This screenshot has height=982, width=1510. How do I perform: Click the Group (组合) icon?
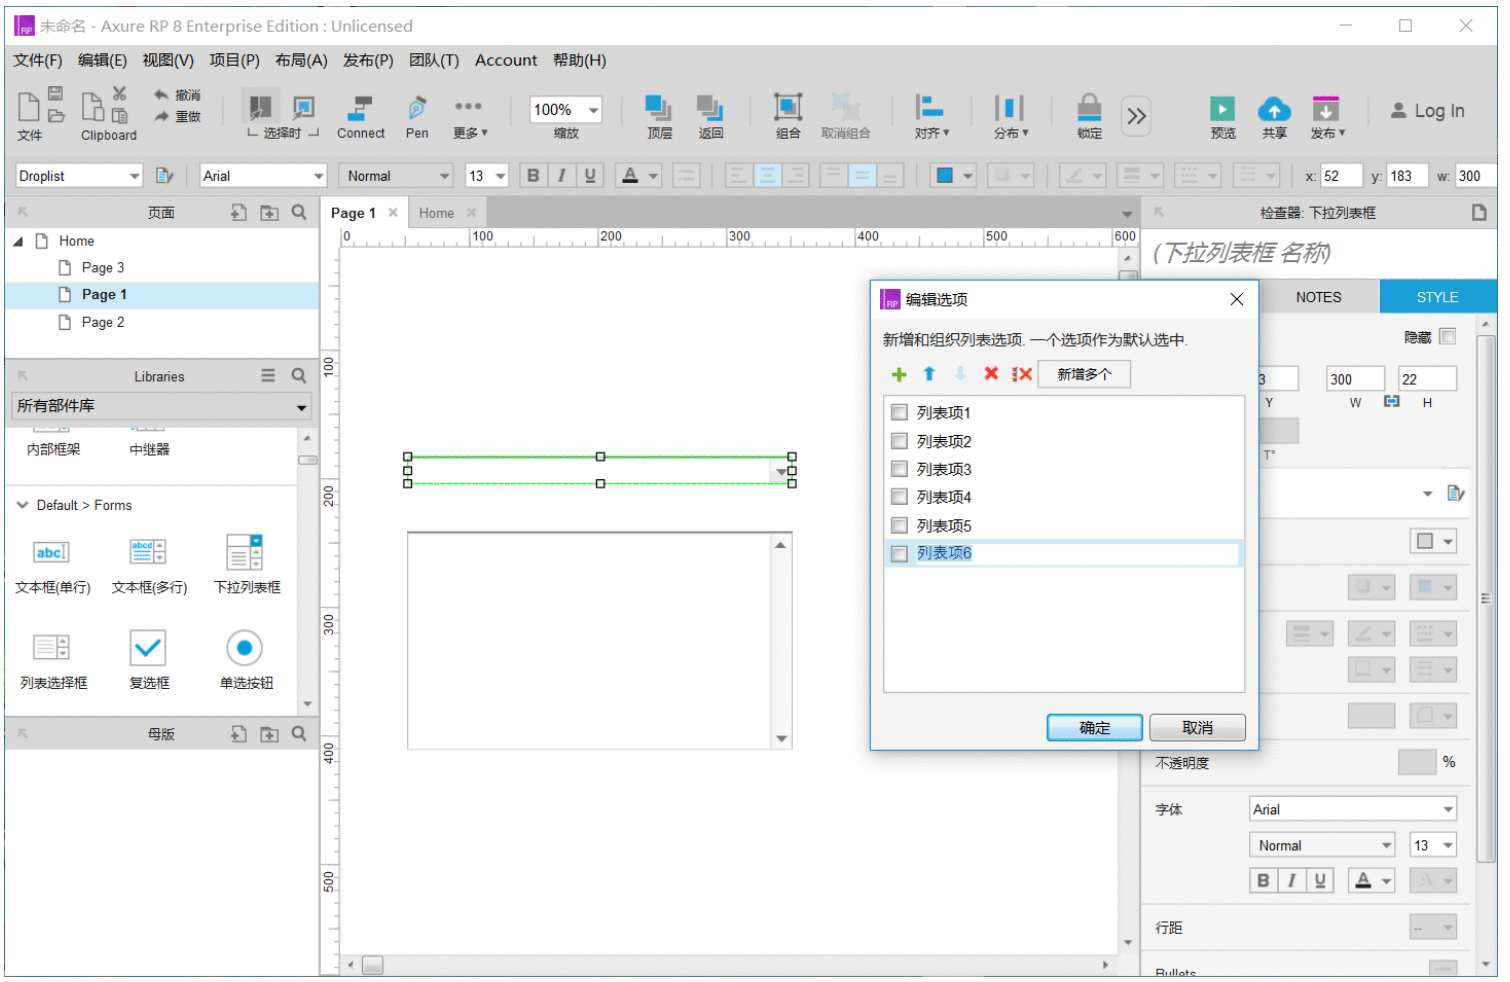[x=788, y=117]
